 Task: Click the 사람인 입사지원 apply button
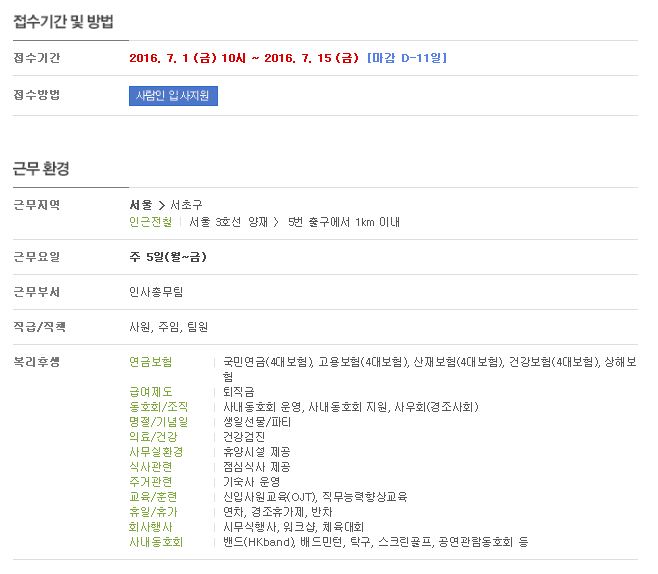(x=173, y=96)
